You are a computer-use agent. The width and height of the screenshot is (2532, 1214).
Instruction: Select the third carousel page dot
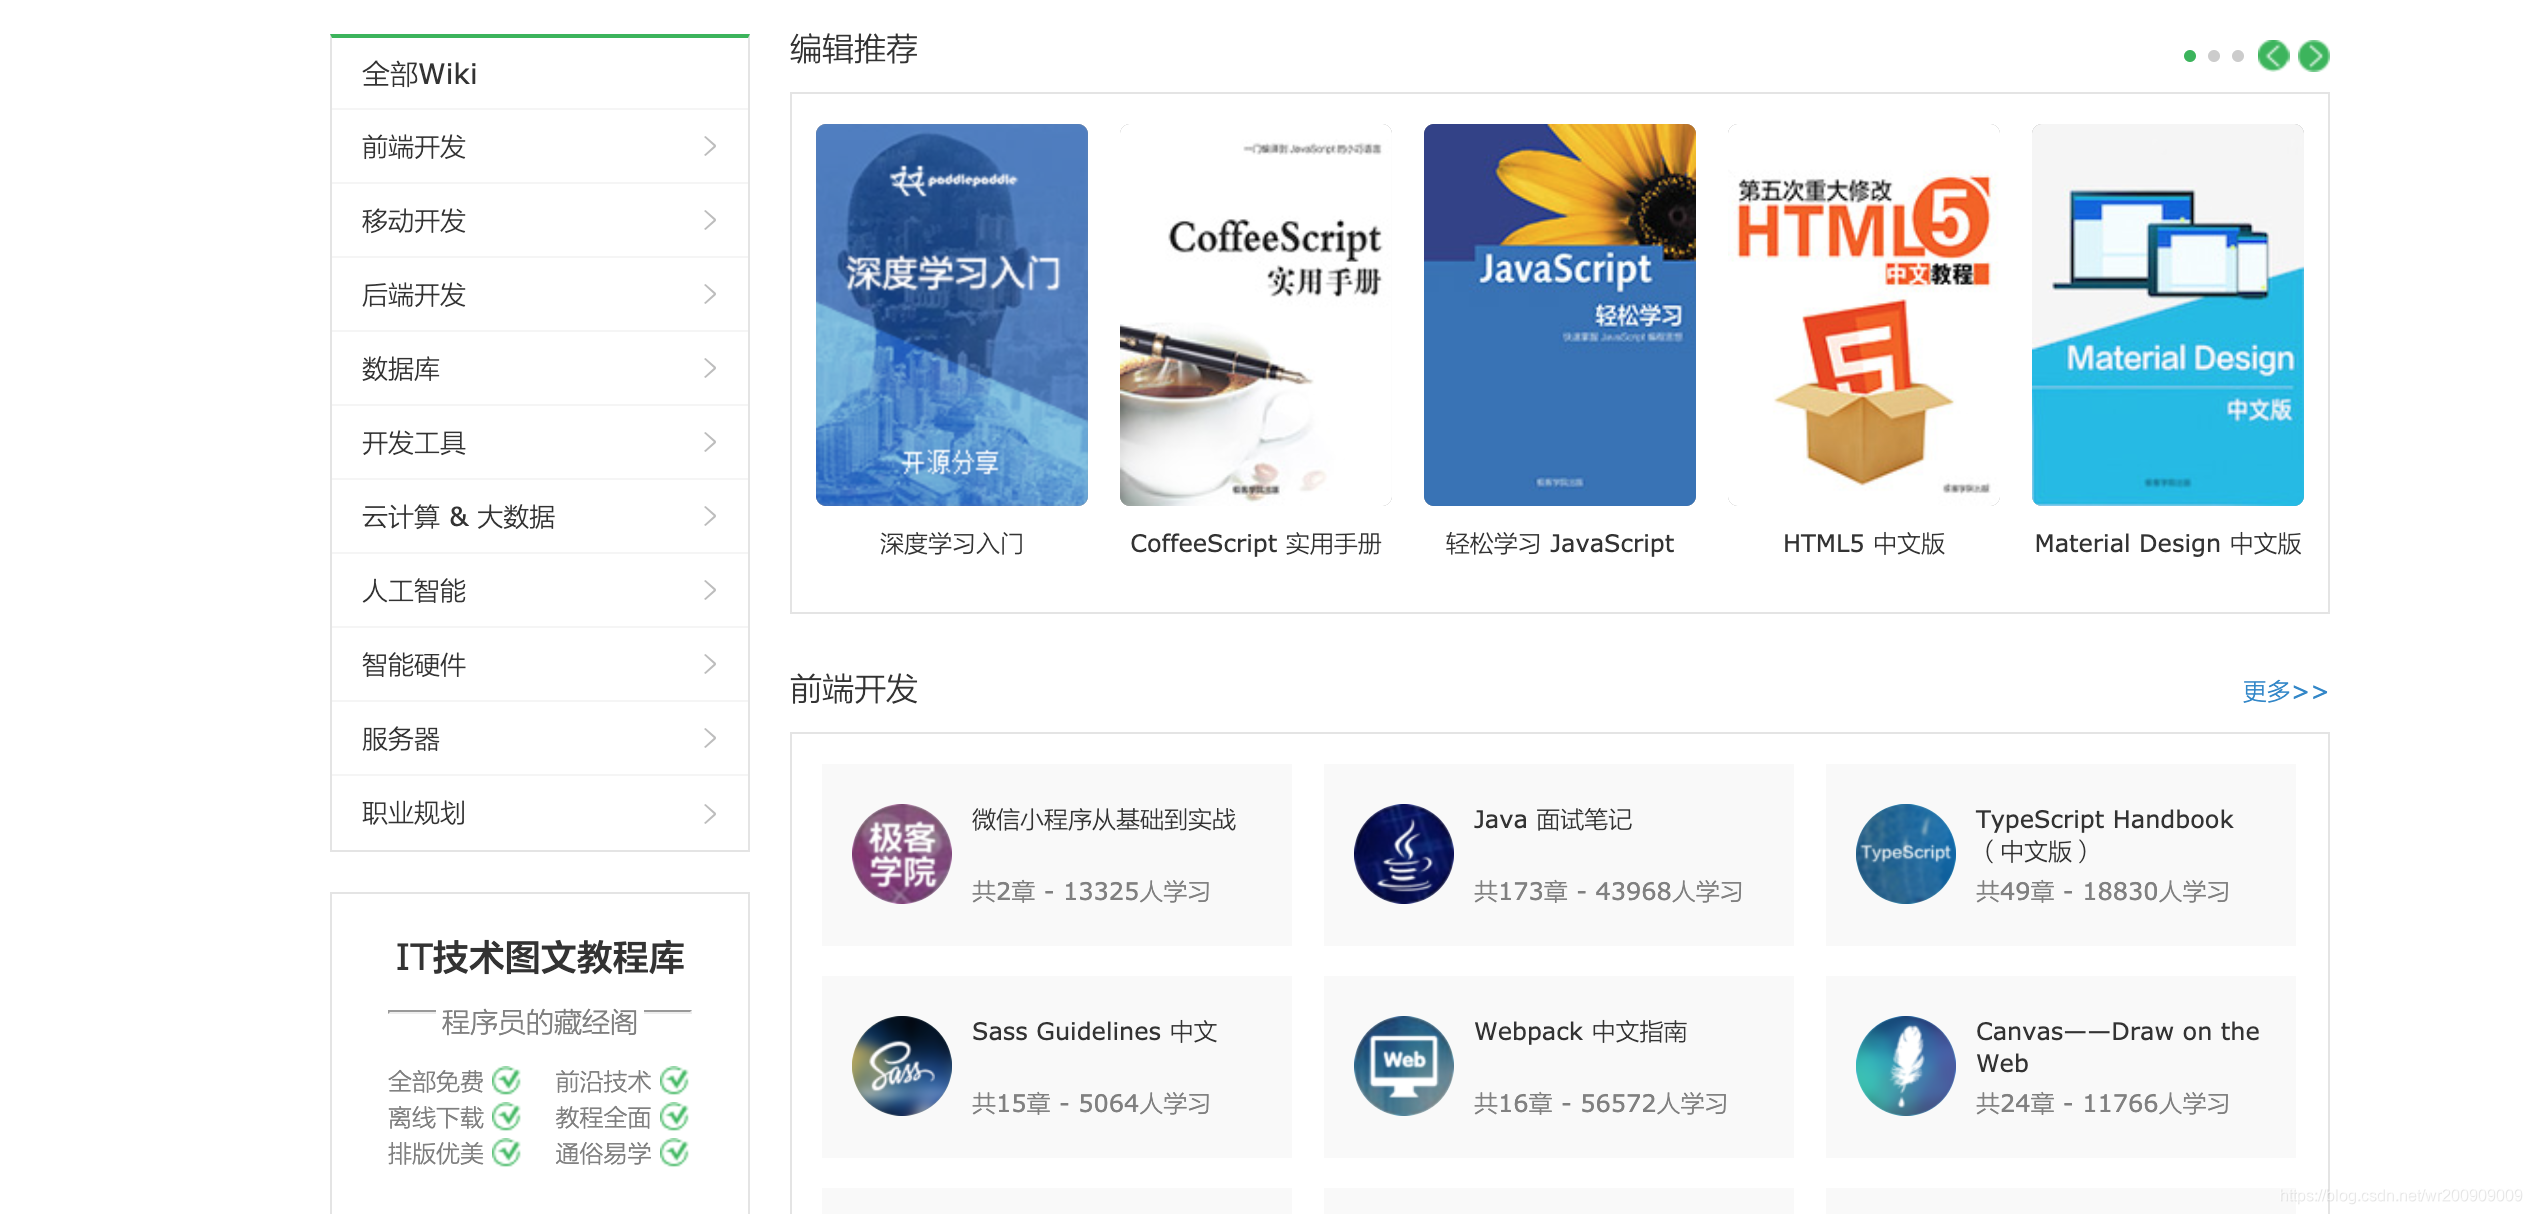(2238, 56)
